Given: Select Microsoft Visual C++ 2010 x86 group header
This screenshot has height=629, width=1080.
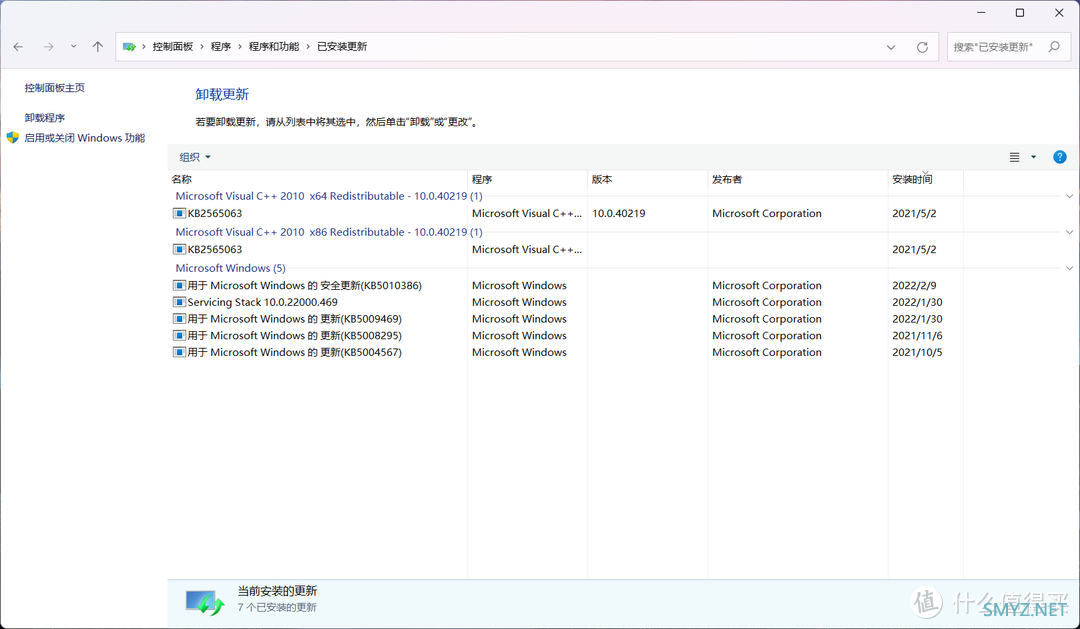Looking at the screenshot, I should point(329,232).
